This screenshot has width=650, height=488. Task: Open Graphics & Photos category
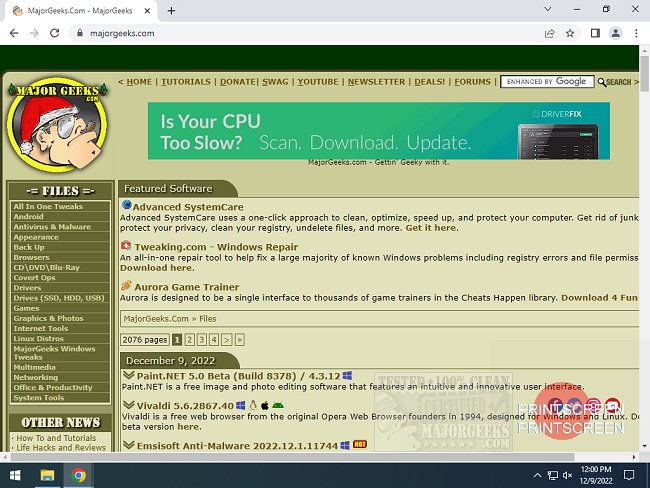point(61,318)
